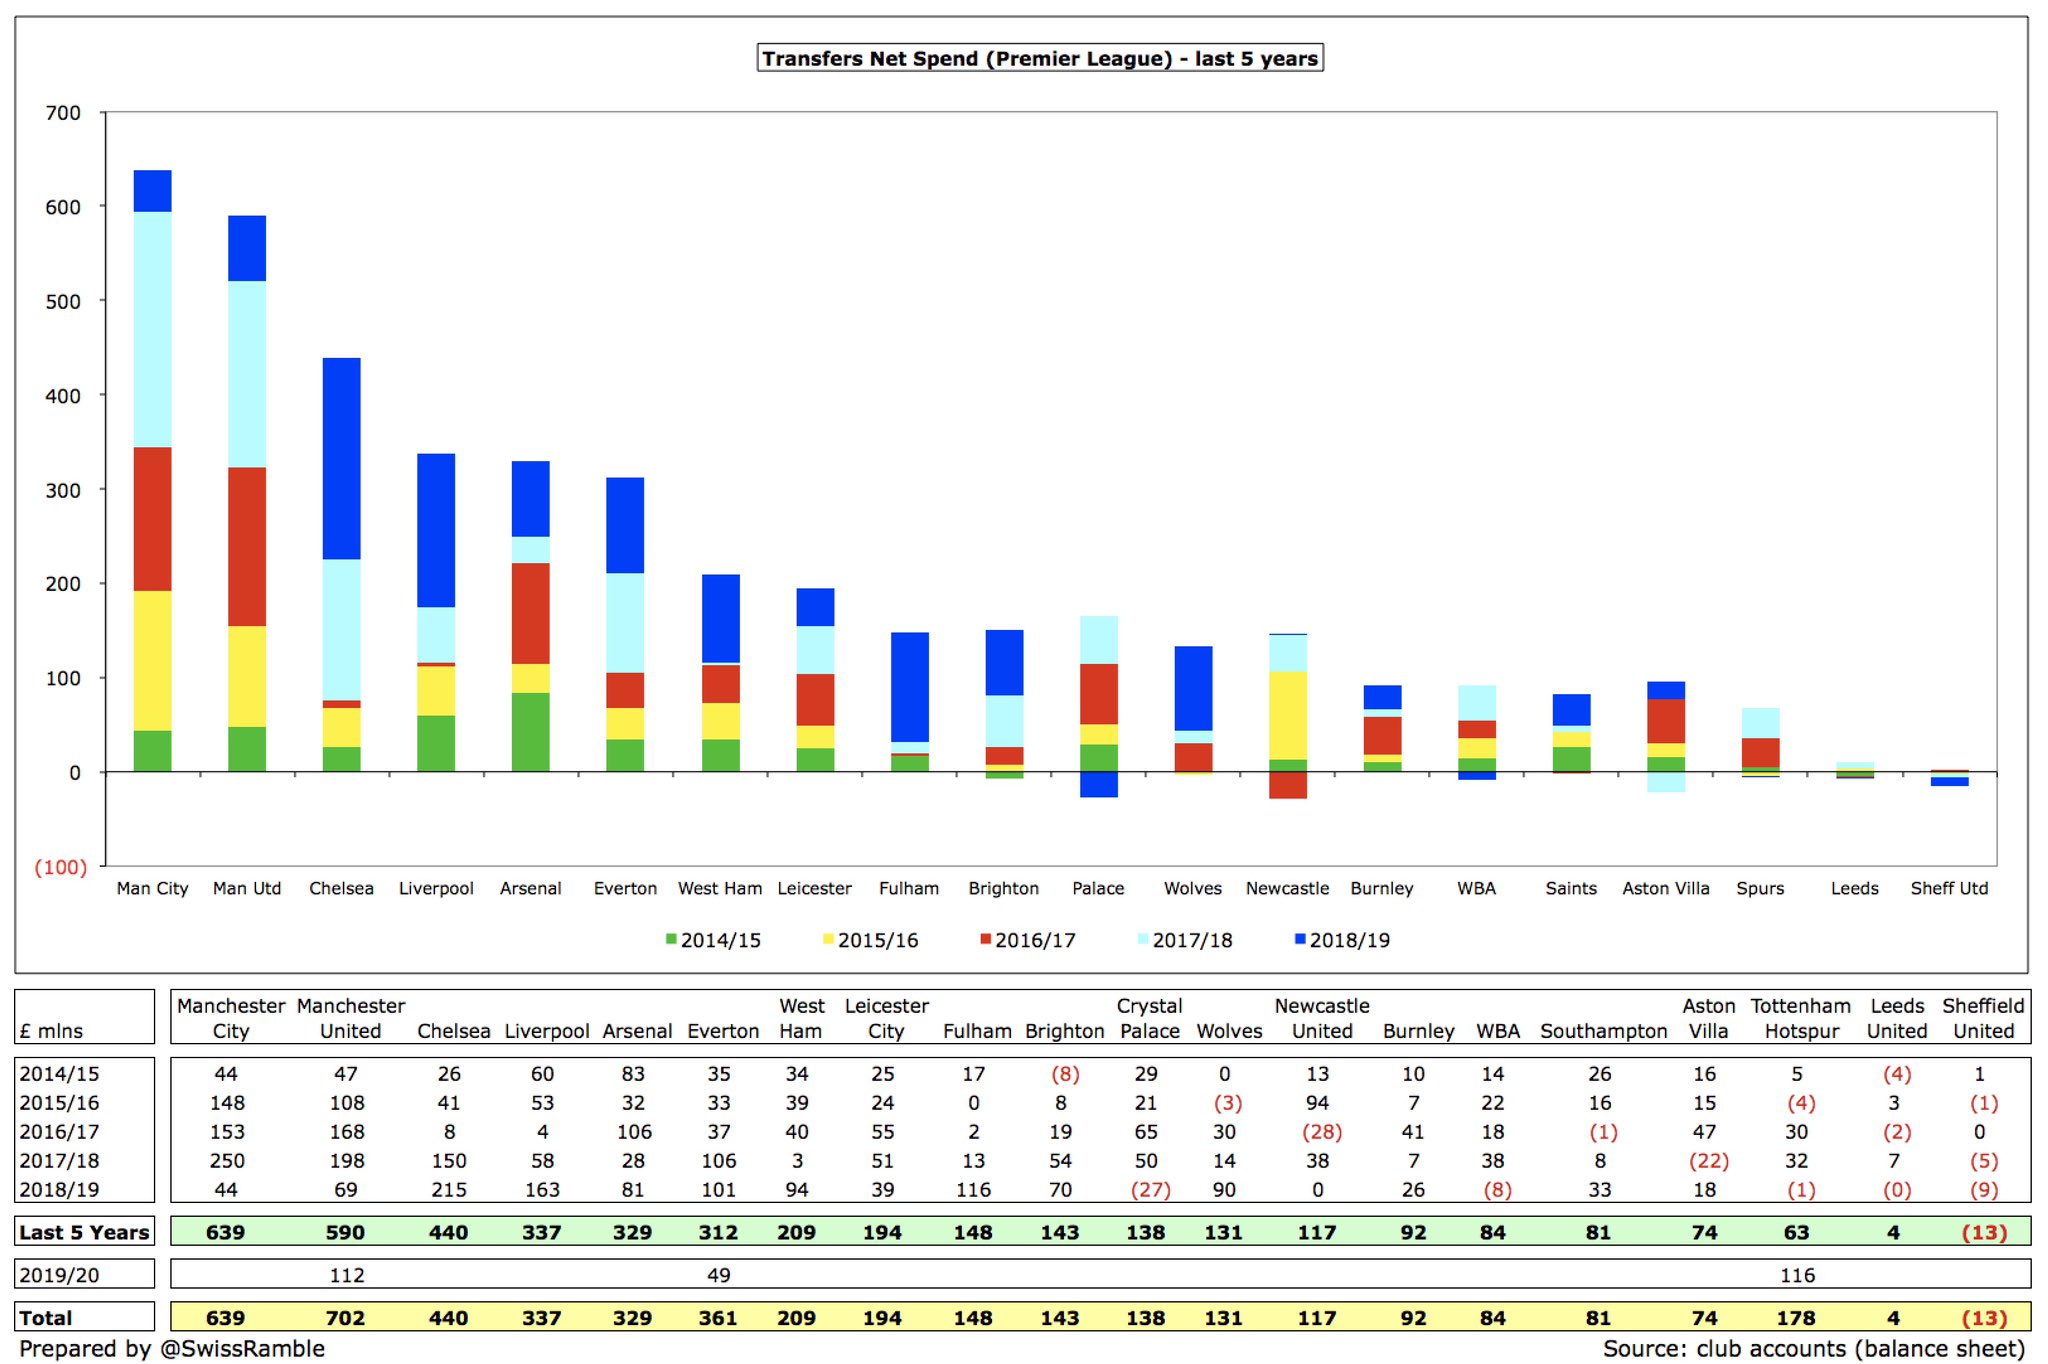Screen dimensions: 2048x1364
Task: Click the Palace x-axis label
Action: pos(1098,888)
